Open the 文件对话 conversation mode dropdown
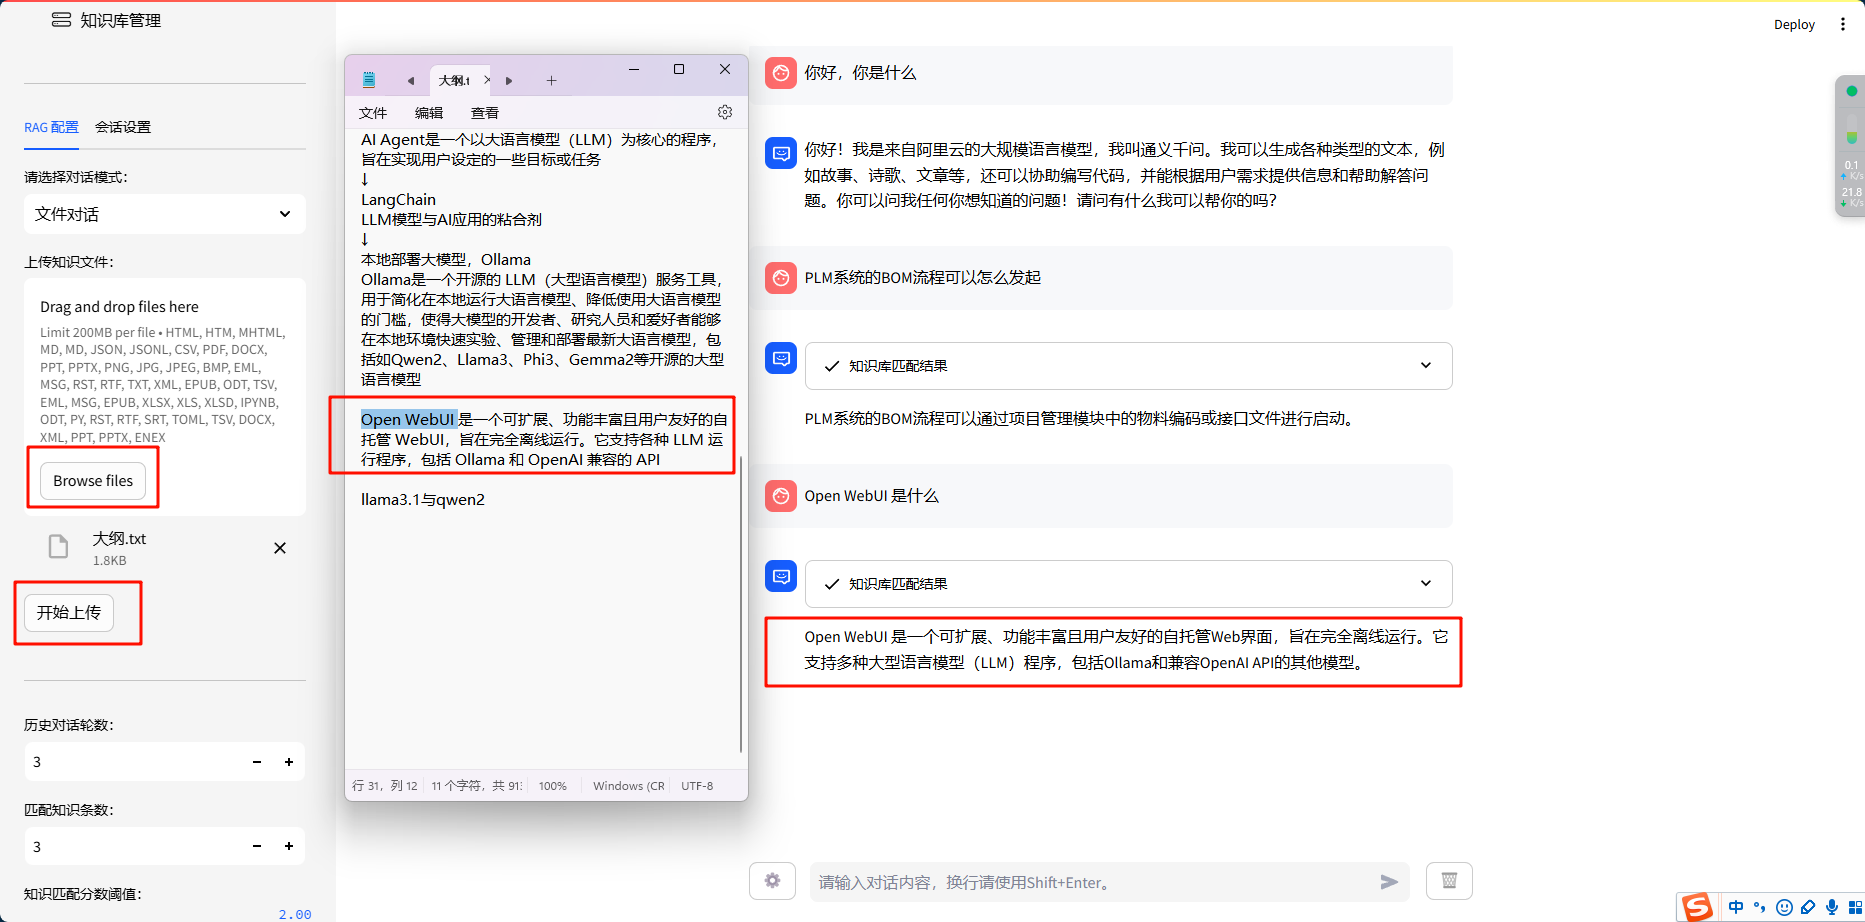The image size is (1865, 922). (165, 214)
